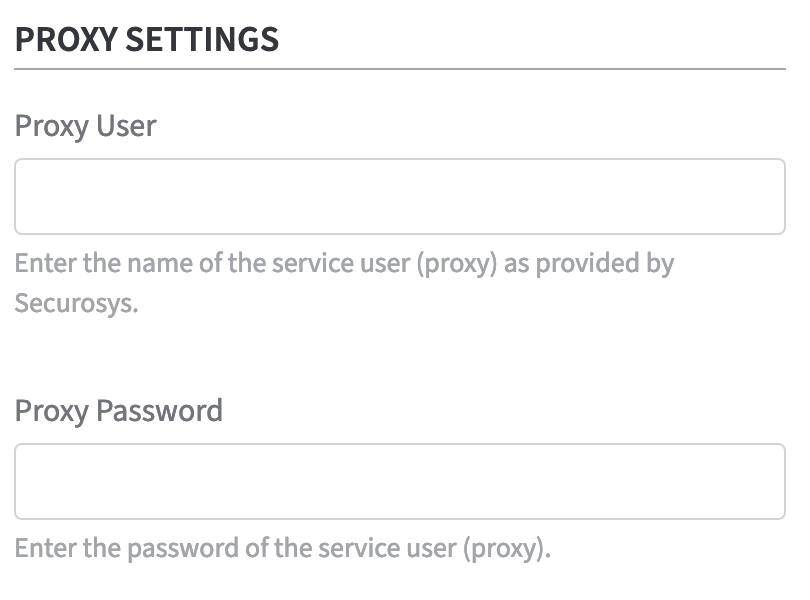This screenshot has width=810, height=600.
Task: Select the Proxy User field label
Action: coord(86,126)
